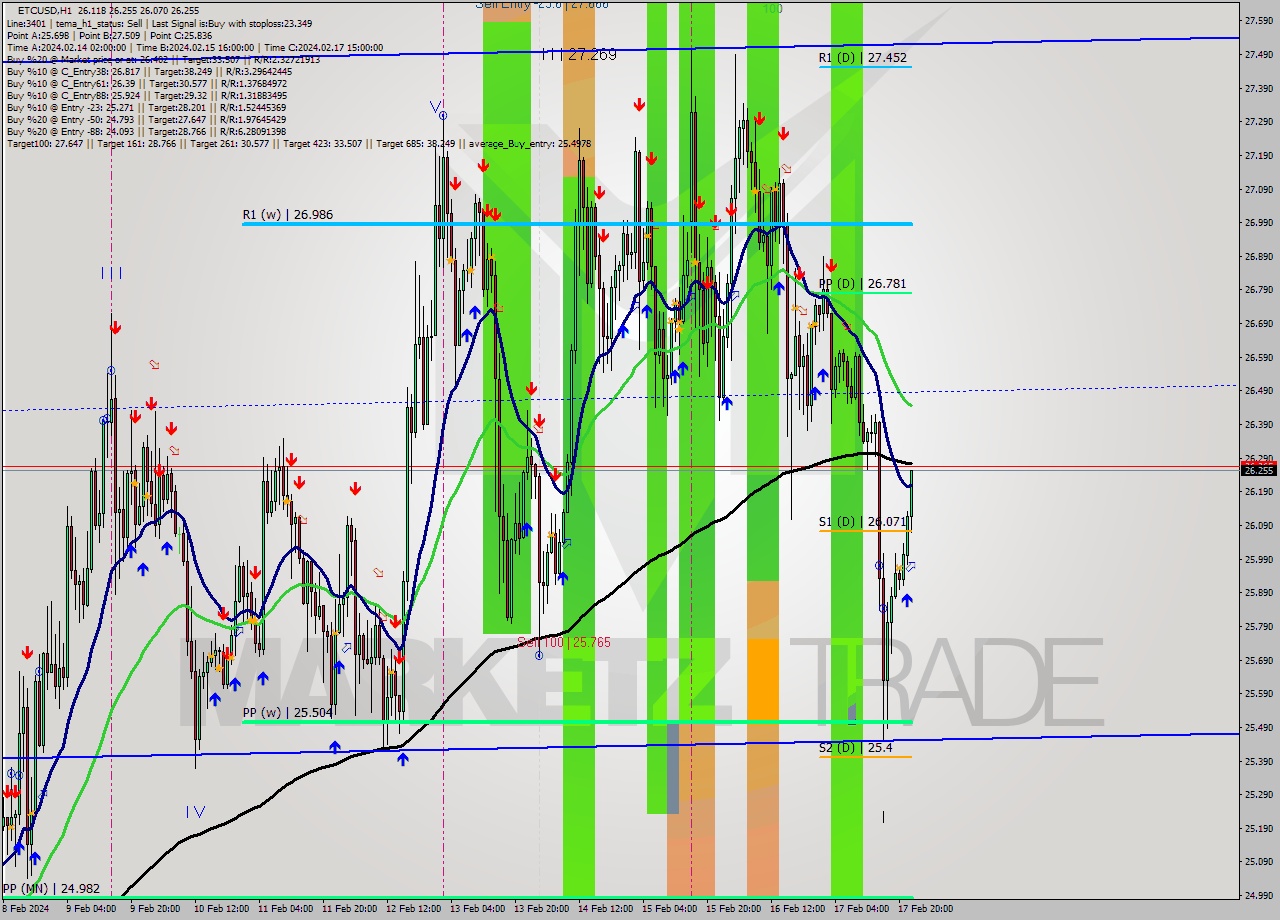Viewport: 1280px width, 920px height.
Task: Click the '16 Feb 12:00' time label
Action: pyautogui.click(x=797, y=909)
